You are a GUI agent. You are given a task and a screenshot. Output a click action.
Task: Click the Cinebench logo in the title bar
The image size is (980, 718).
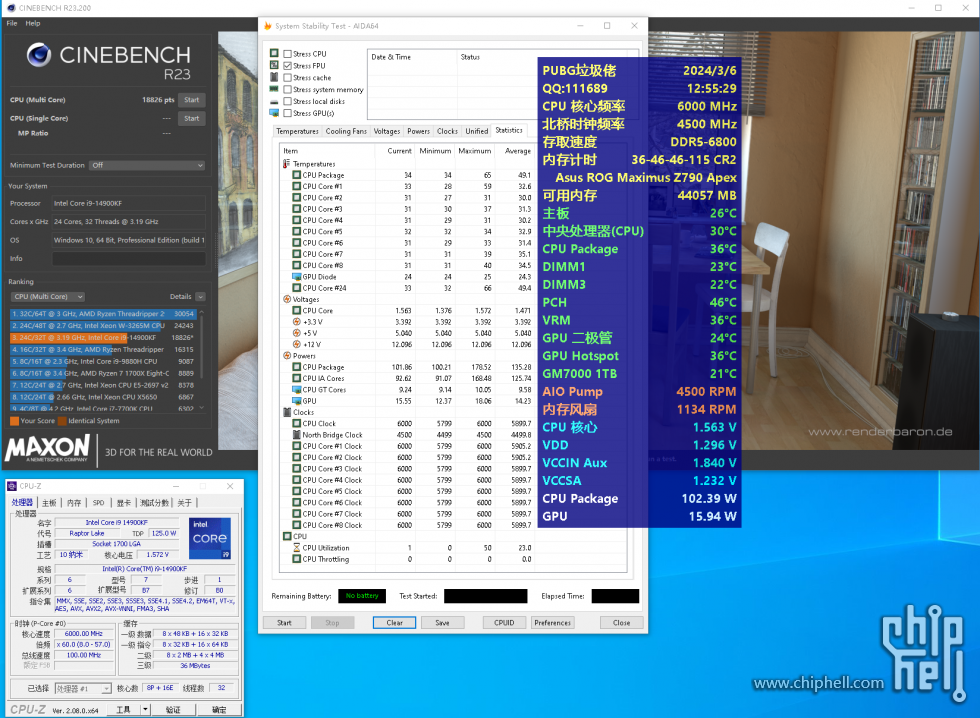11,7
